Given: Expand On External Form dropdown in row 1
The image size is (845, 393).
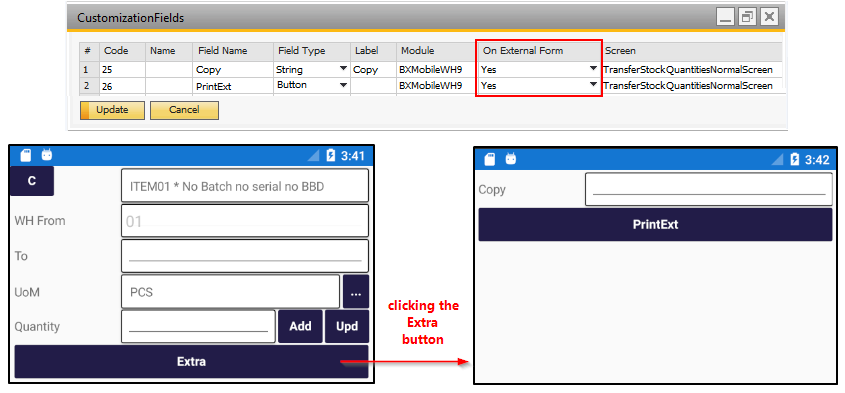Looking at the screenshot, I should (x=593, y=69).
